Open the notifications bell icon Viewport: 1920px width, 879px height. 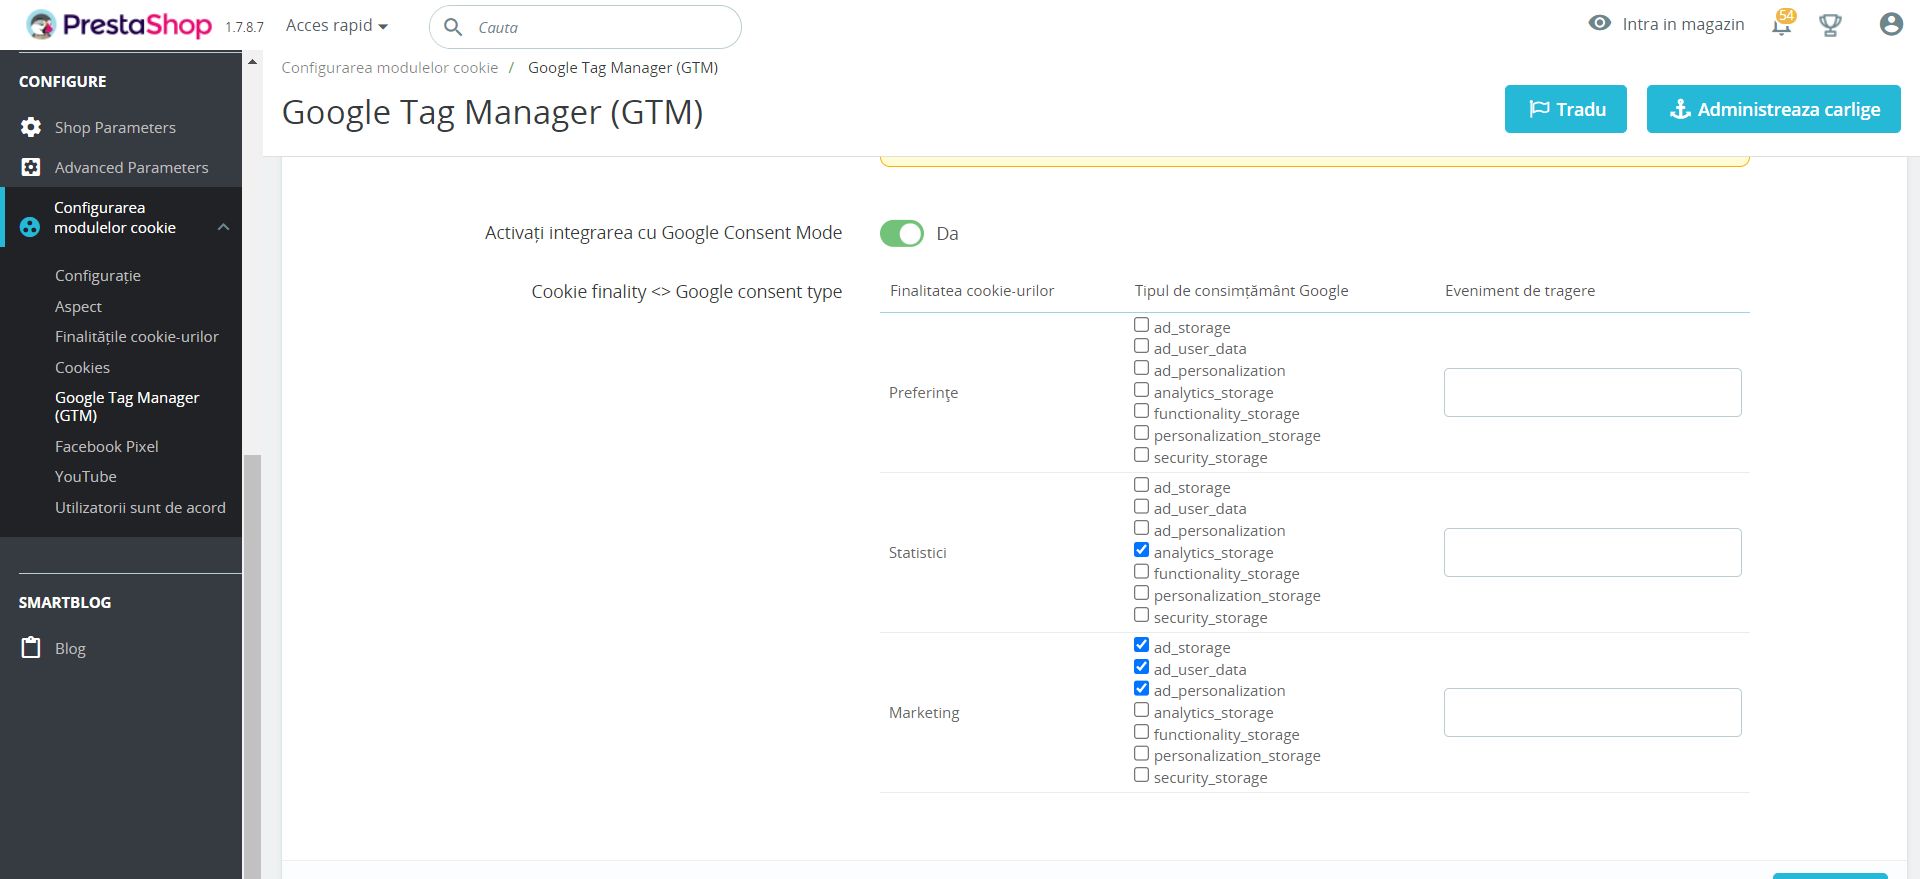[1781, 25]
